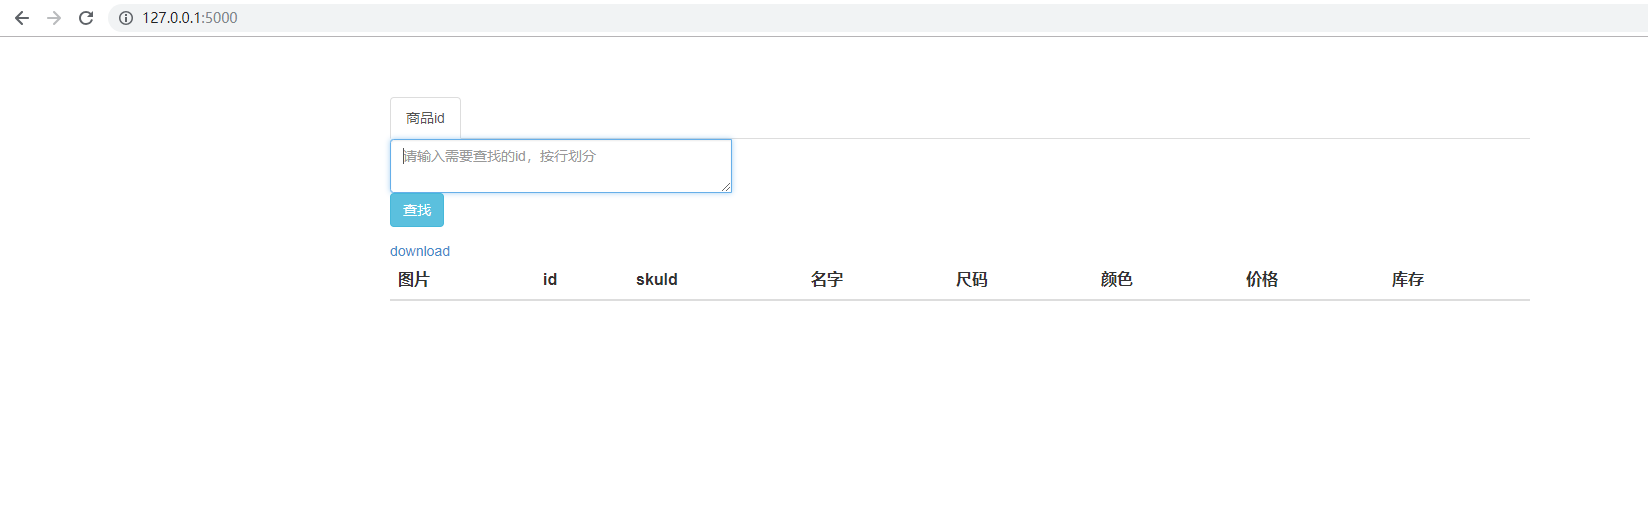
Task: Click the 库存 column header
Action: [1408, 280]
